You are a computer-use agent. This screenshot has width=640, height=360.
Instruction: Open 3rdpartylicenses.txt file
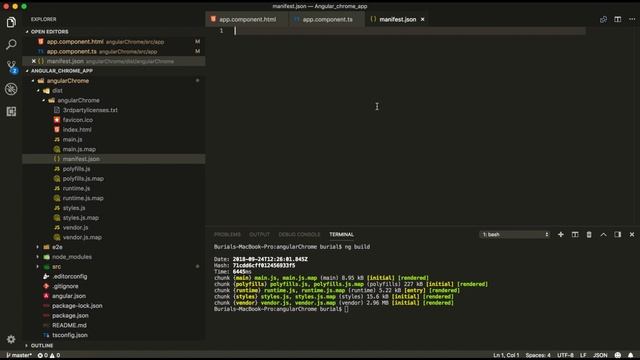pyautogui.click(x=90, y=110)
